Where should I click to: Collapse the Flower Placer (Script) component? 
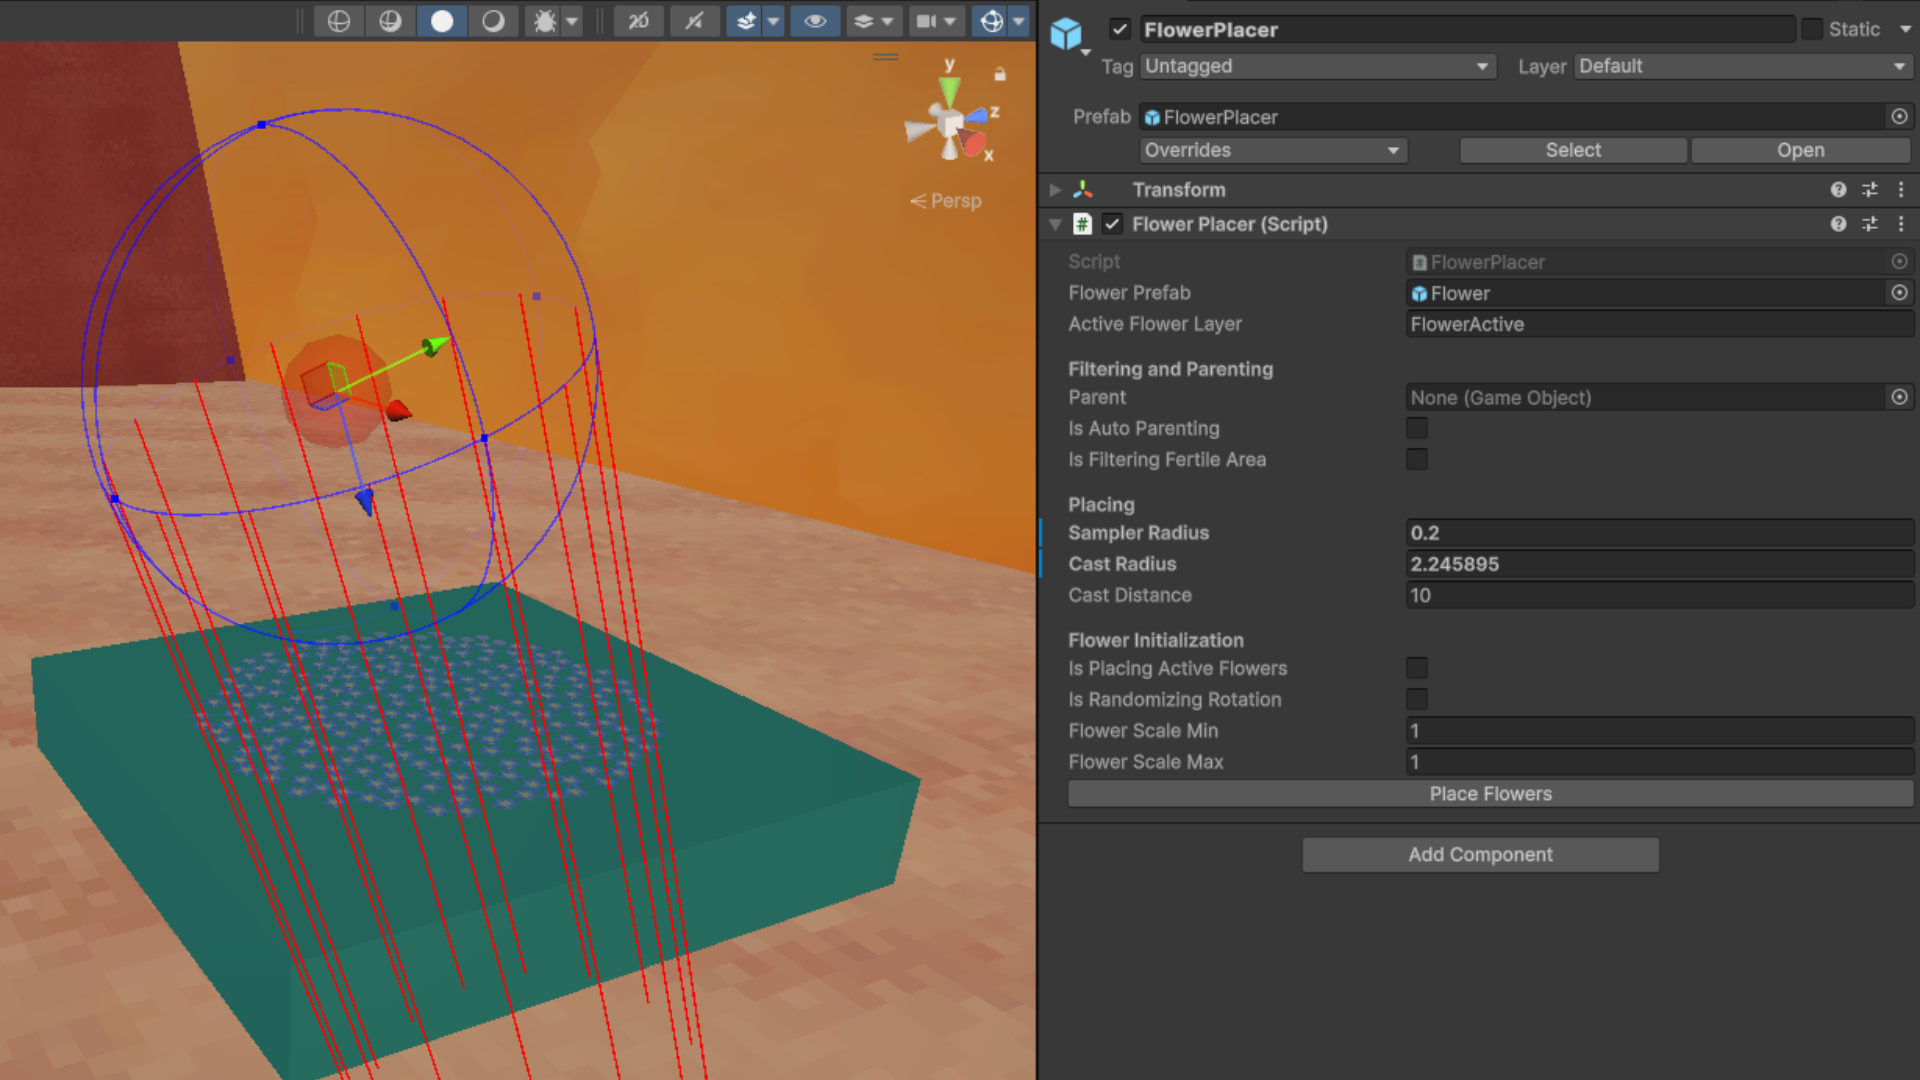click(1055, 225)
